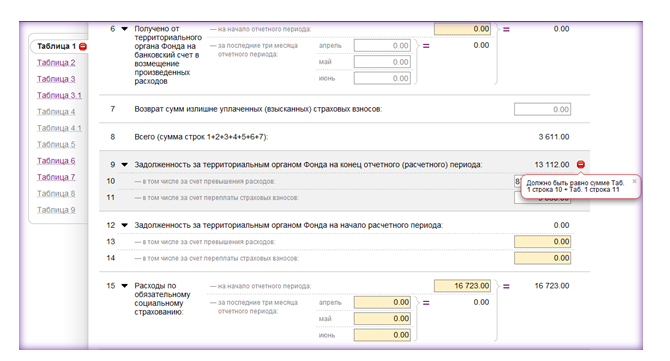The image size is (670, 361).
Task: Go to Таблица 4.1
Action: tap(59, 128)
